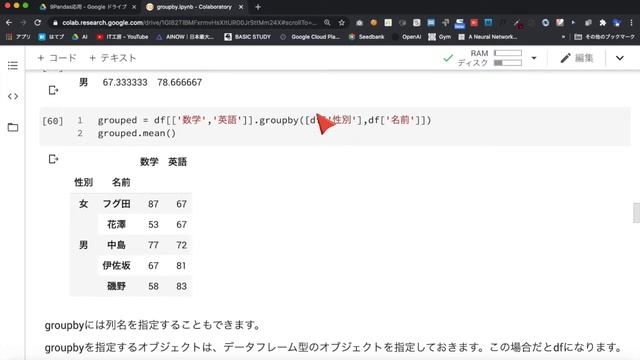Viewport: 640px width, 360px height.
Task: Close the groupby.ipynb tab
Action: tap(241, 7)
